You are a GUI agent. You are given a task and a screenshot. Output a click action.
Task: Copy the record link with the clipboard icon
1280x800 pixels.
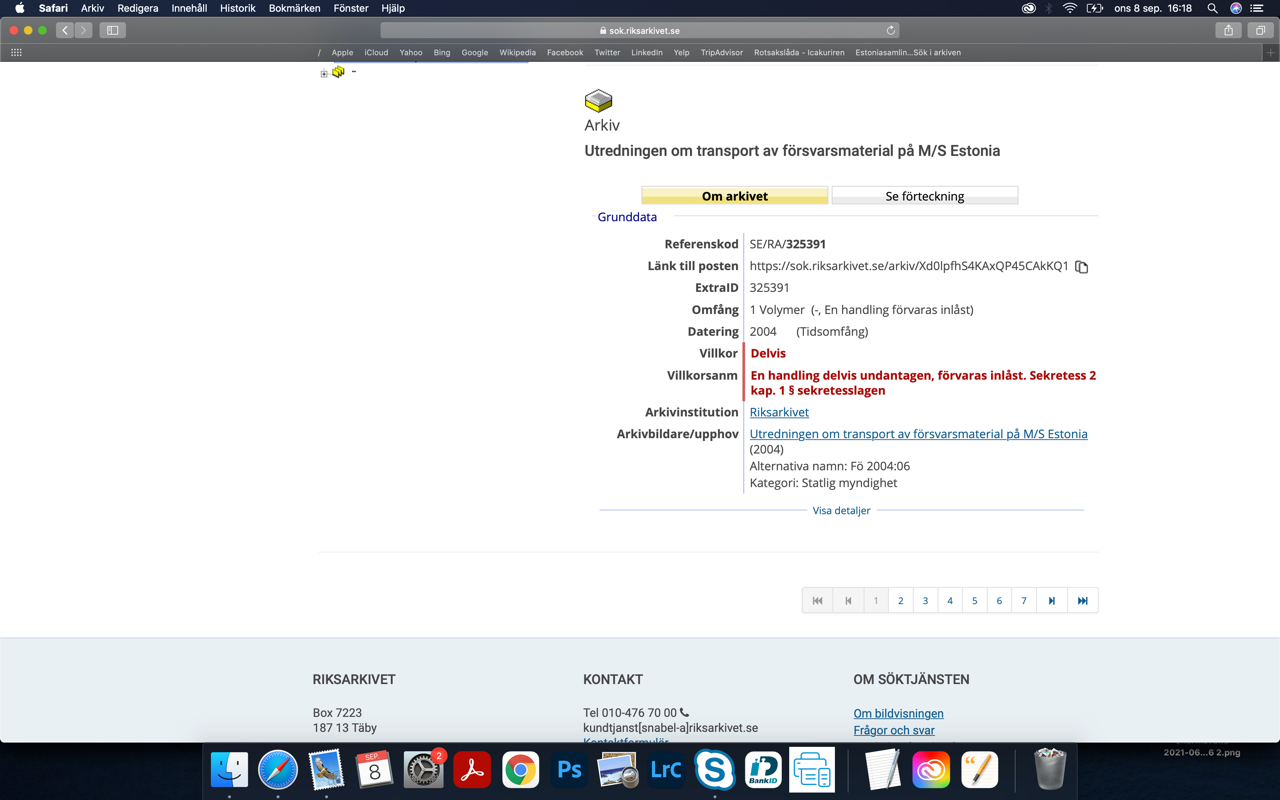tap(1081, 267)
